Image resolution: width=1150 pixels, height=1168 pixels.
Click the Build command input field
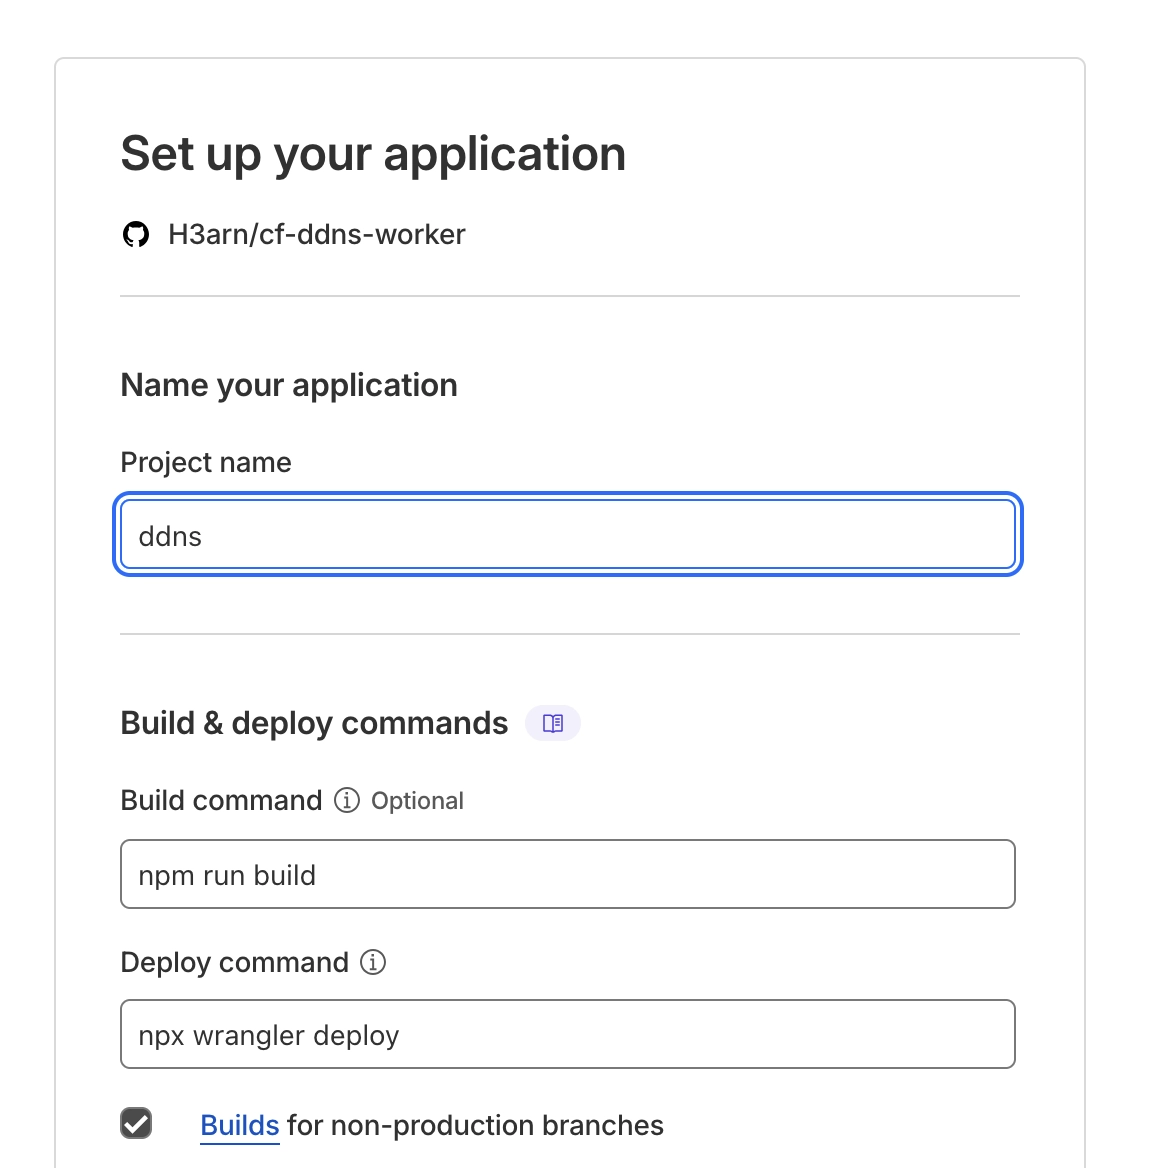[x=567, y=875]
